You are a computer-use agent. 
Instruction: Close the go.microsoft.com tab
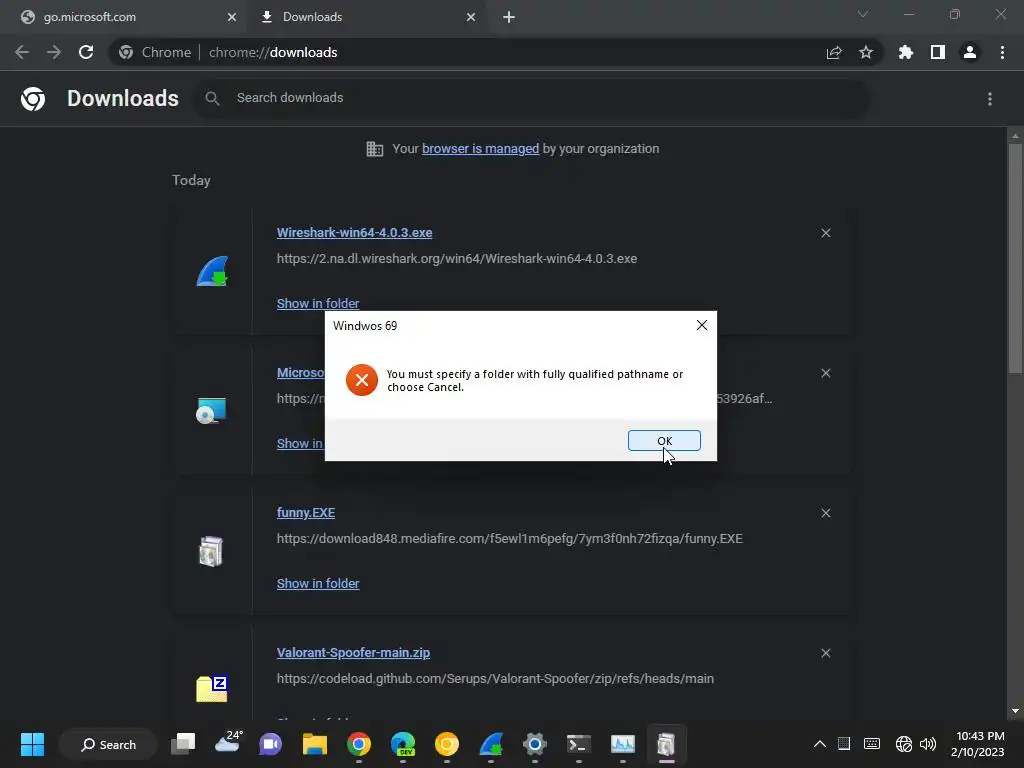pos(232,17)
